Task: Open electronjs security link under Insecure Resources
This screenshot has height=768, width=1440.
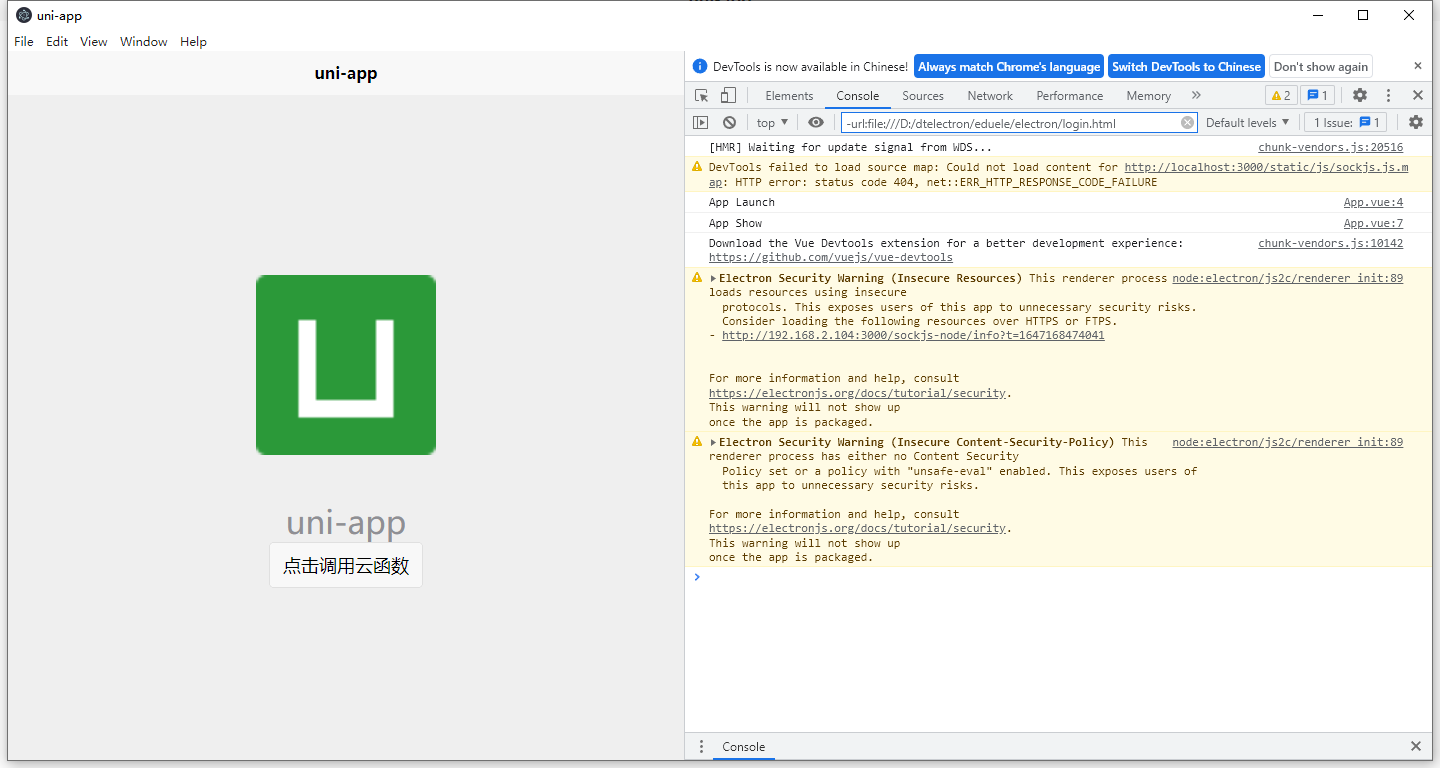Action: tap(857, 393)
